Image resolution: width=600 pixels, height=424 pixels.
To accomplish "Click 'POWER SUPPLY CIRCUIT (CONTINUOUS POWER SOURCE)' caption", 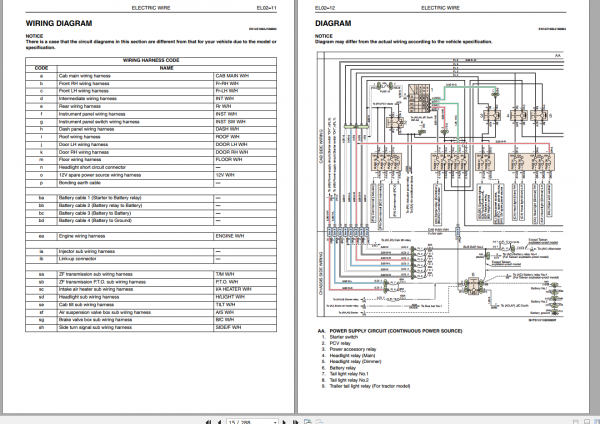I will (x=396, y=331).
